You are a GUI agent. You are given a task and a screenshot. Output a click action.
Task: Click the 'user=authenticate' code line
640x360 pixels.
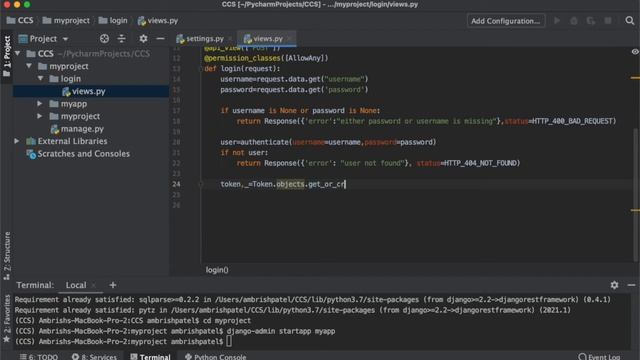point(328,142)
